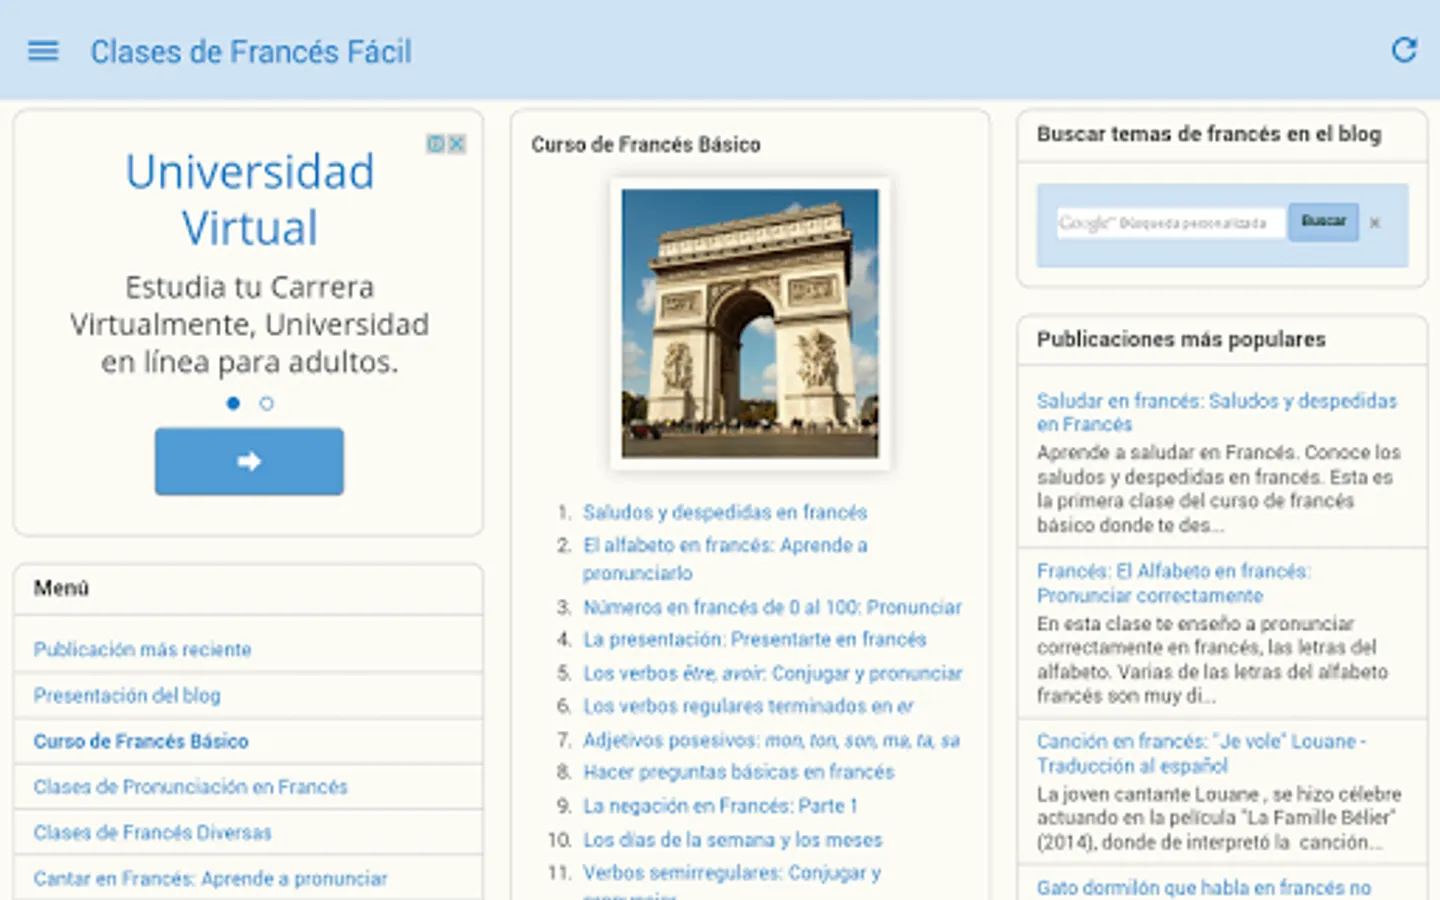The image size is (1440, 900).
Task: Click the Menú section heading
Action: click(x=61, y=588)
